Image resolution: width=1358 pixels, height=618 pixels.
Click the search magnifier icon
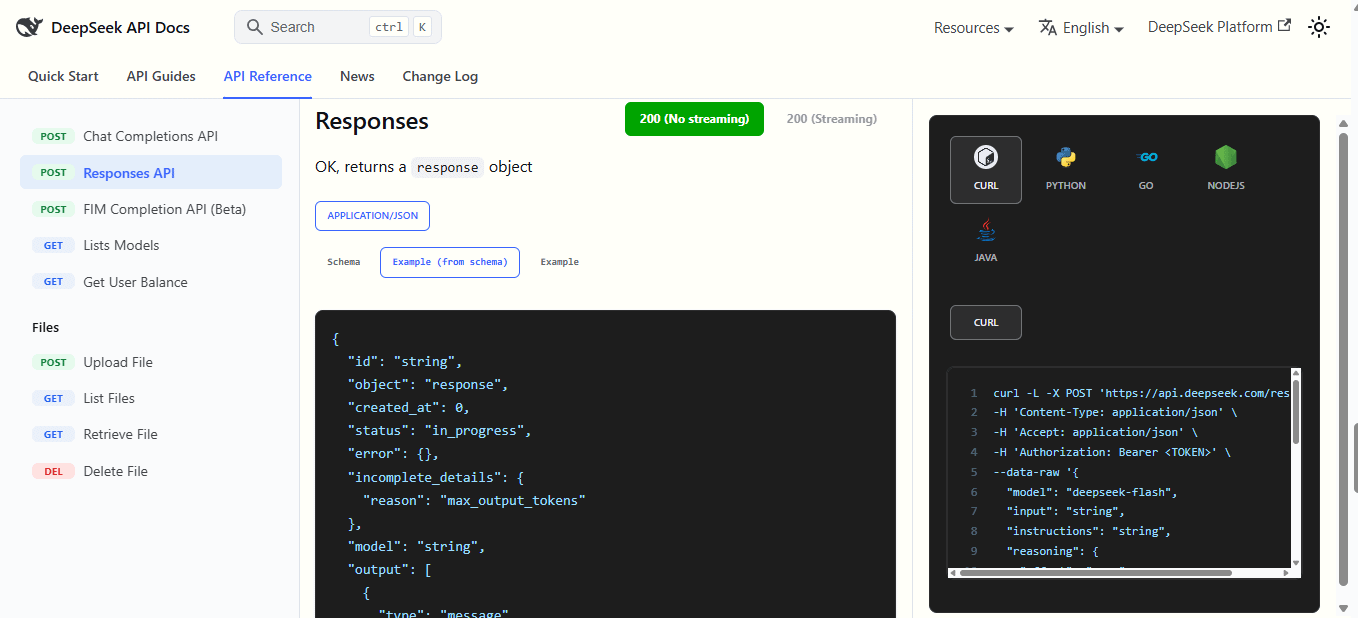pyautogui.click(x=255, y=27)
